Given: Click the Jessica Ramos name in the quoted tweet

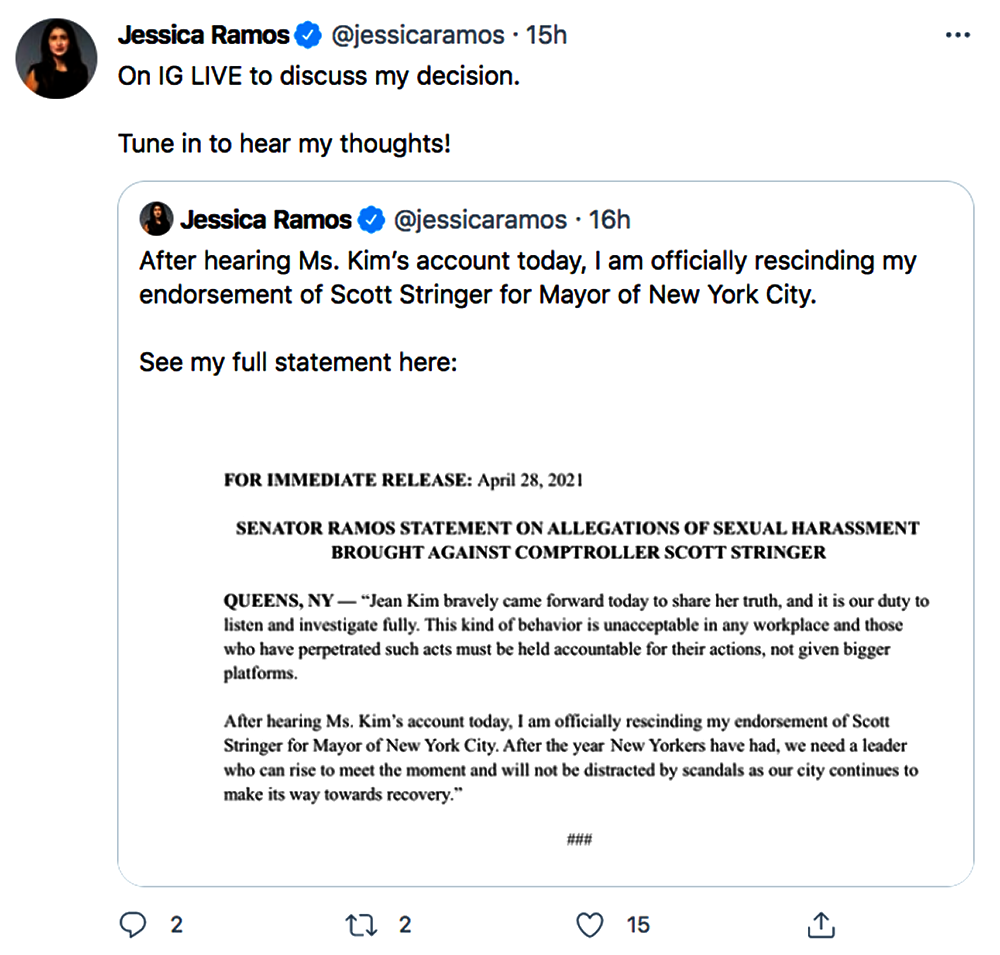Looking at the screenshot, I should pos(266,219).
